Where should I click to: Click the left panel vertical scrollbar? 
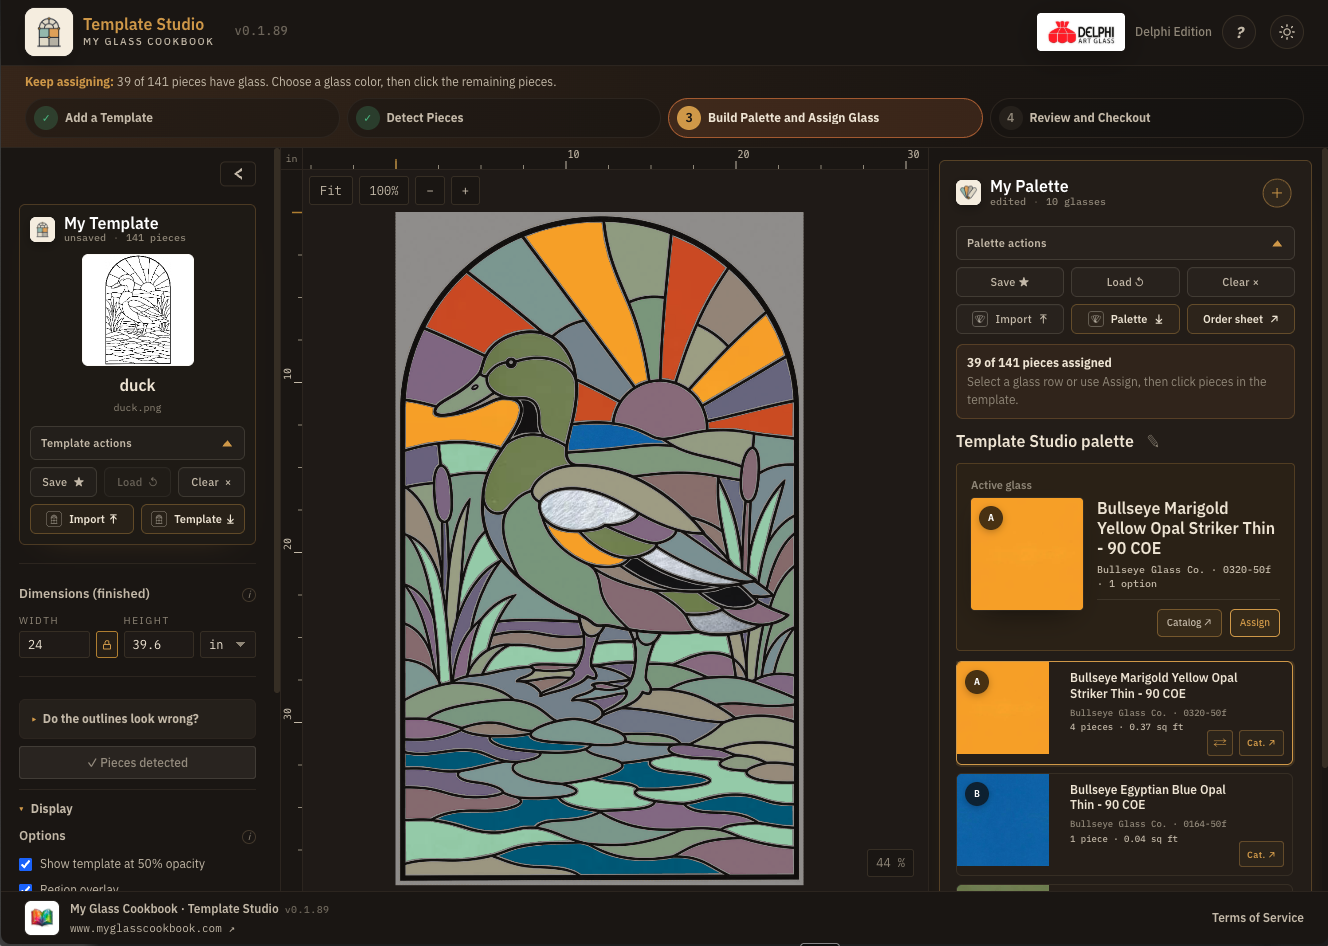tap(277, 420)
